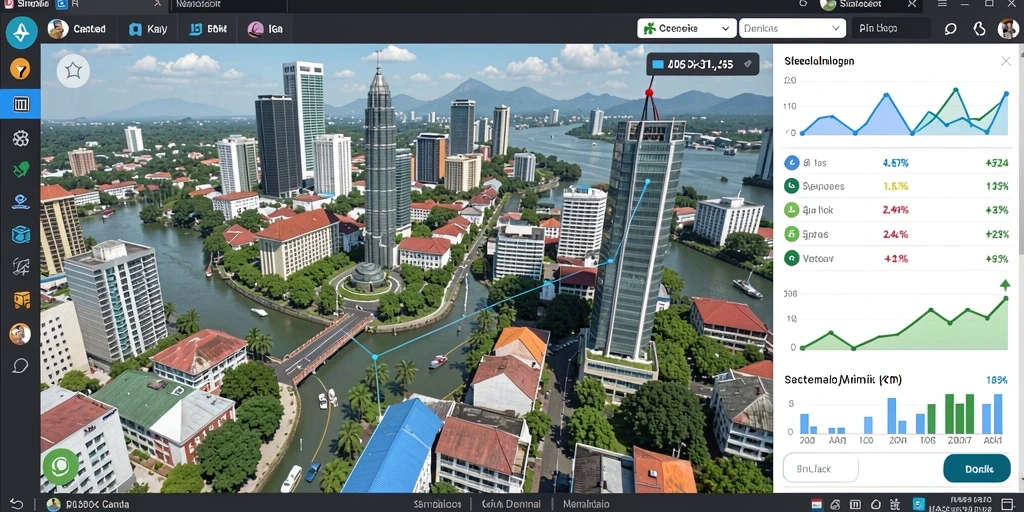This screenshot has height=512, width=1024.
Task: Click the Pin tlegs search field
Action: [x=891, y=28]
